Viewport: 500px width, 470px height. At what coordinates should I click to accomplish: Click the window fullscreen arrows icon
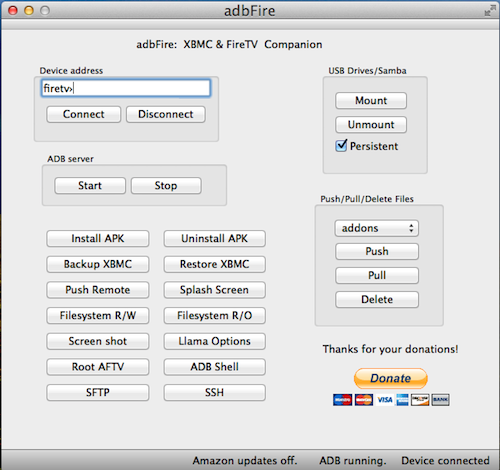[x=490, y=10]
